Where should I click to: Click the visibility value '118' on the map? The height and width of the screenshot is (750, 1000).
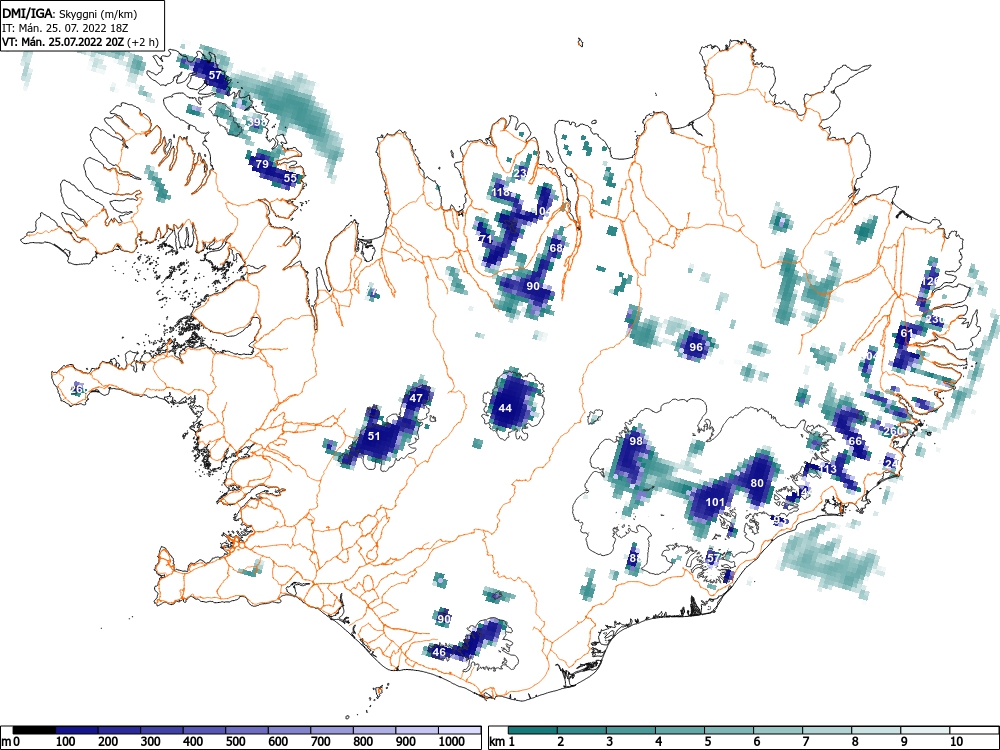(x=501, y=192)
